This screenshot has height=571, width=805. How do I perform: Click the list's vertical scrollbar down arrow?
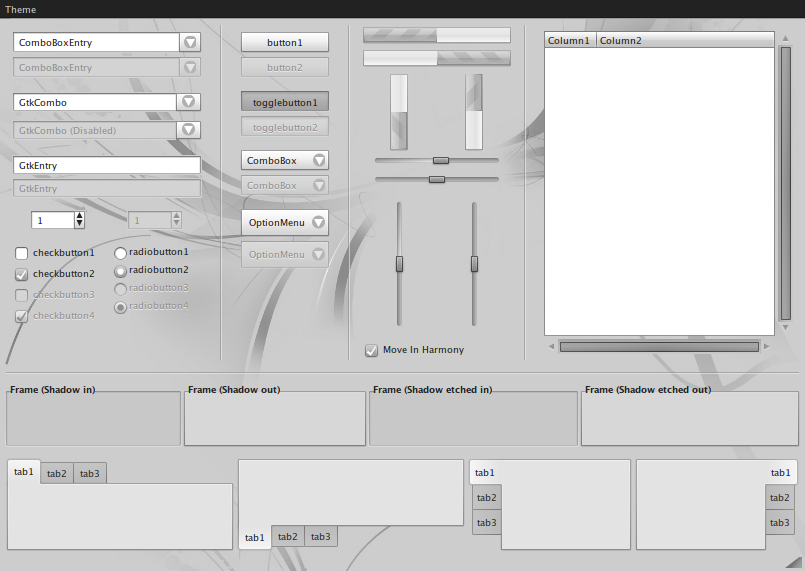coord(785,328)
